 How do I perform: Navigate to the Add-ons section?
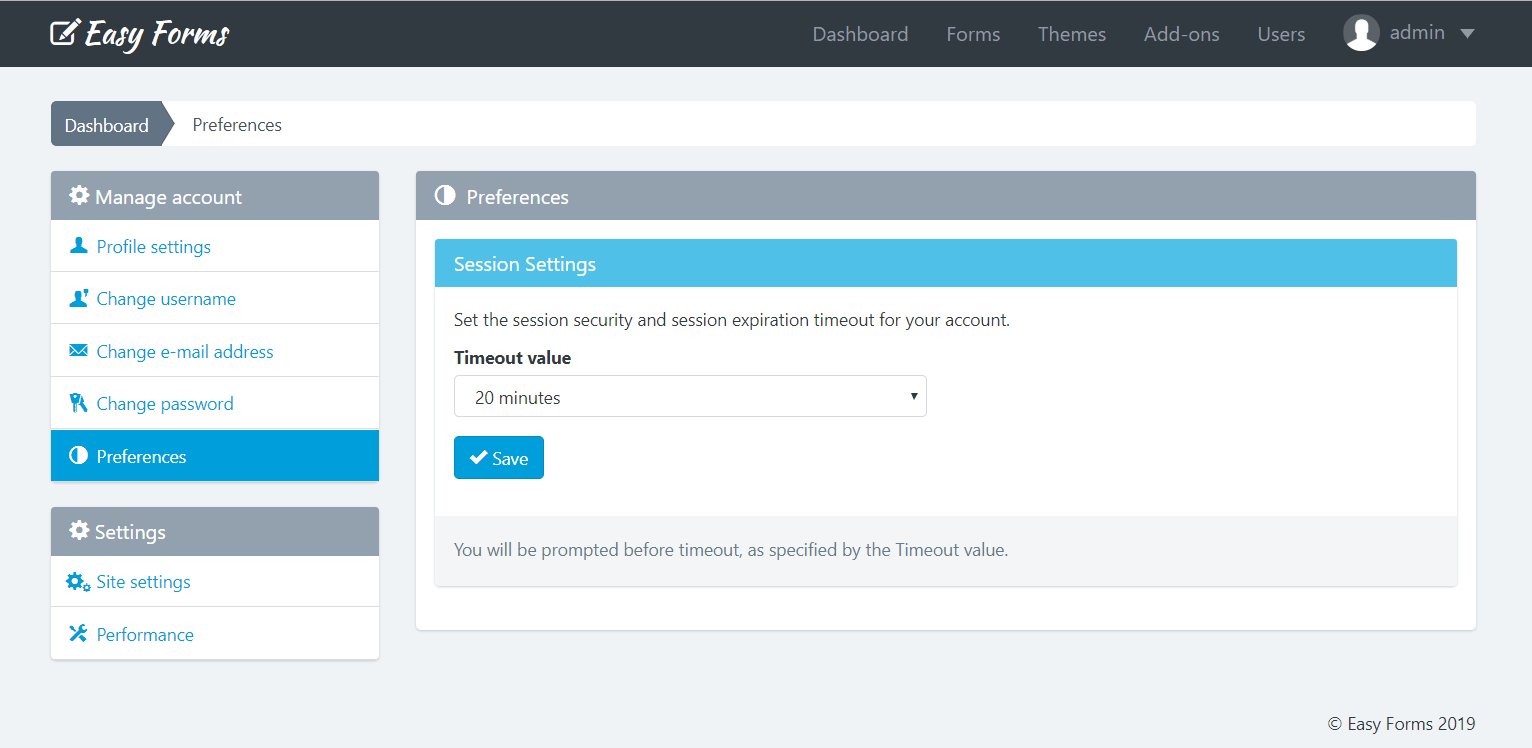pos(1181,33)
